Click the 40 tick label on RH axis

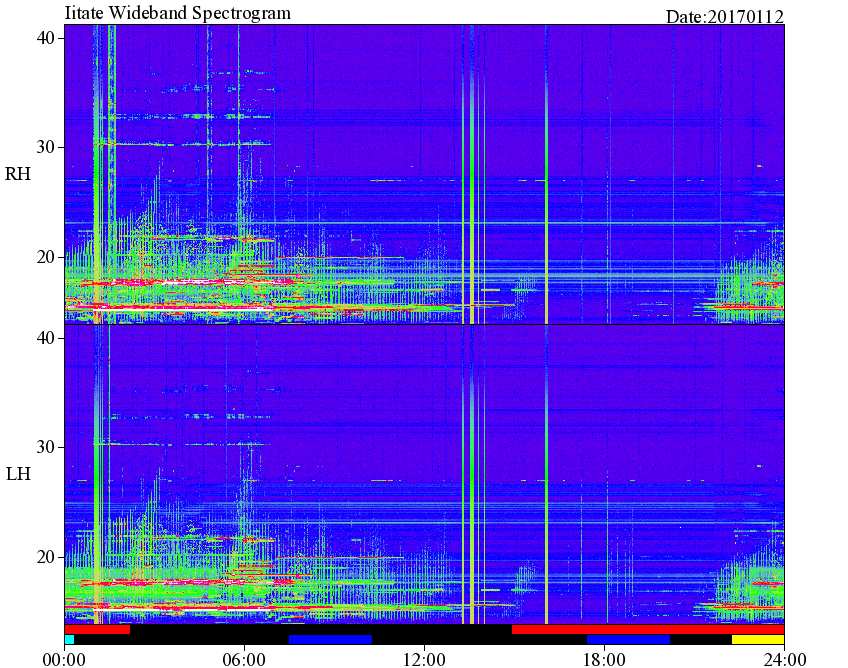[45, 38]
